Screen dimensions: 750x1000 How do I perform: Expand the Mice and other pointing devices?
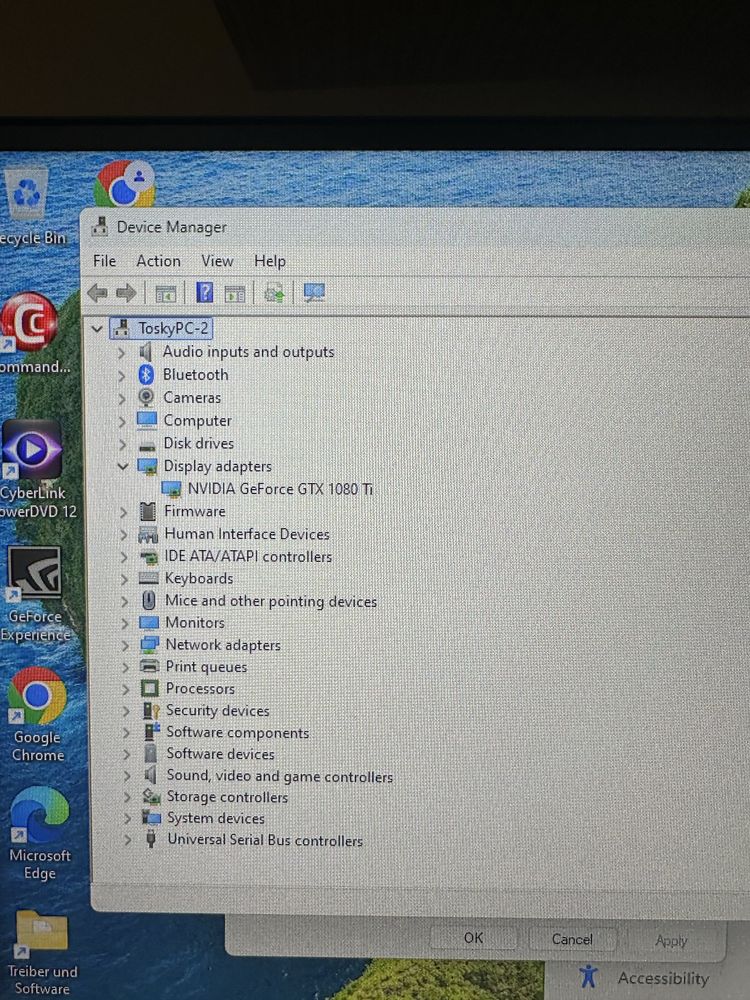tap(124, 601)
